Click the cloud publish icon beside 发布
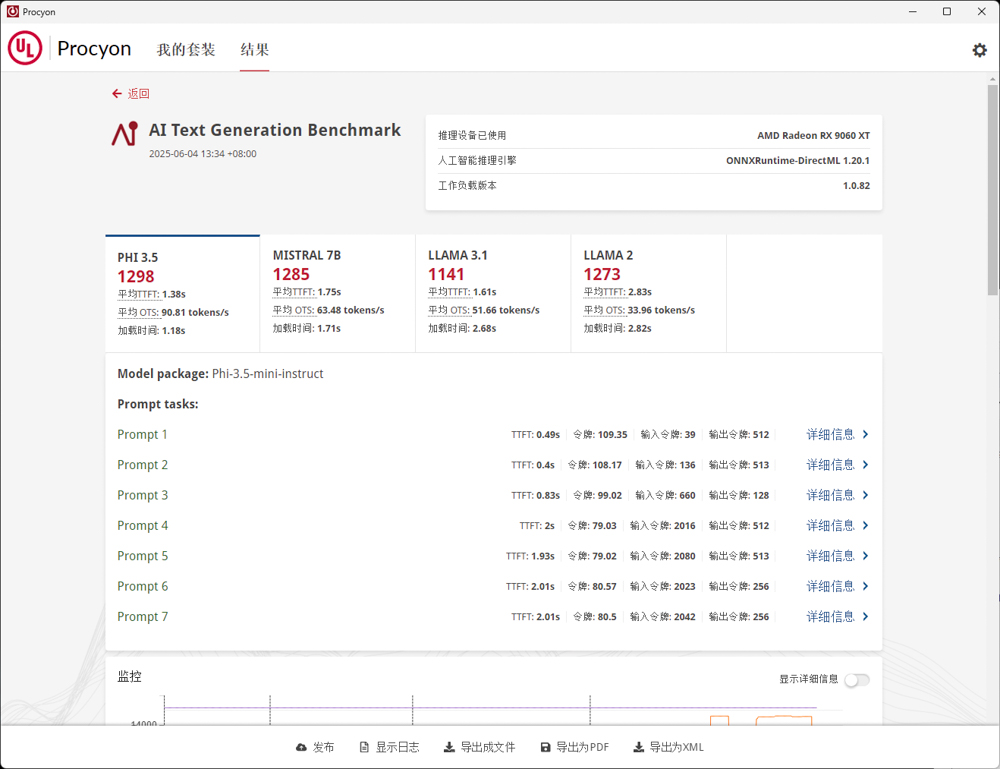Screen dimensions: 1000x769 (301, 747)
